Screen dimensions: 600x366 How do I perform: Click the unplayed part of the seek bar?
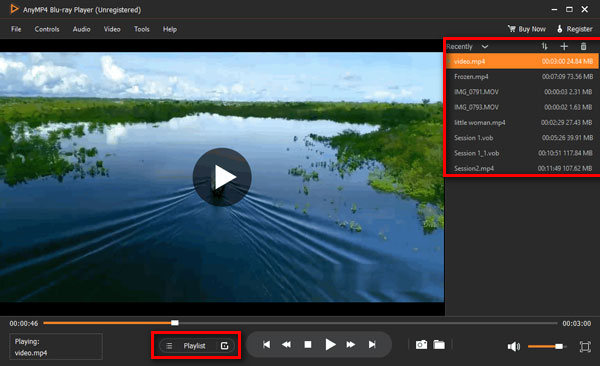367,323
